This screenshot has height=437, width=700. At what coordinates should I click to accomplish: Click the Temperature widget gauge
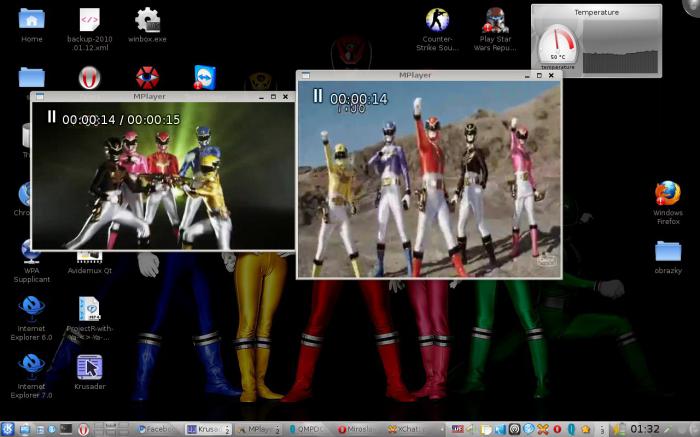[x=558, y=45]
